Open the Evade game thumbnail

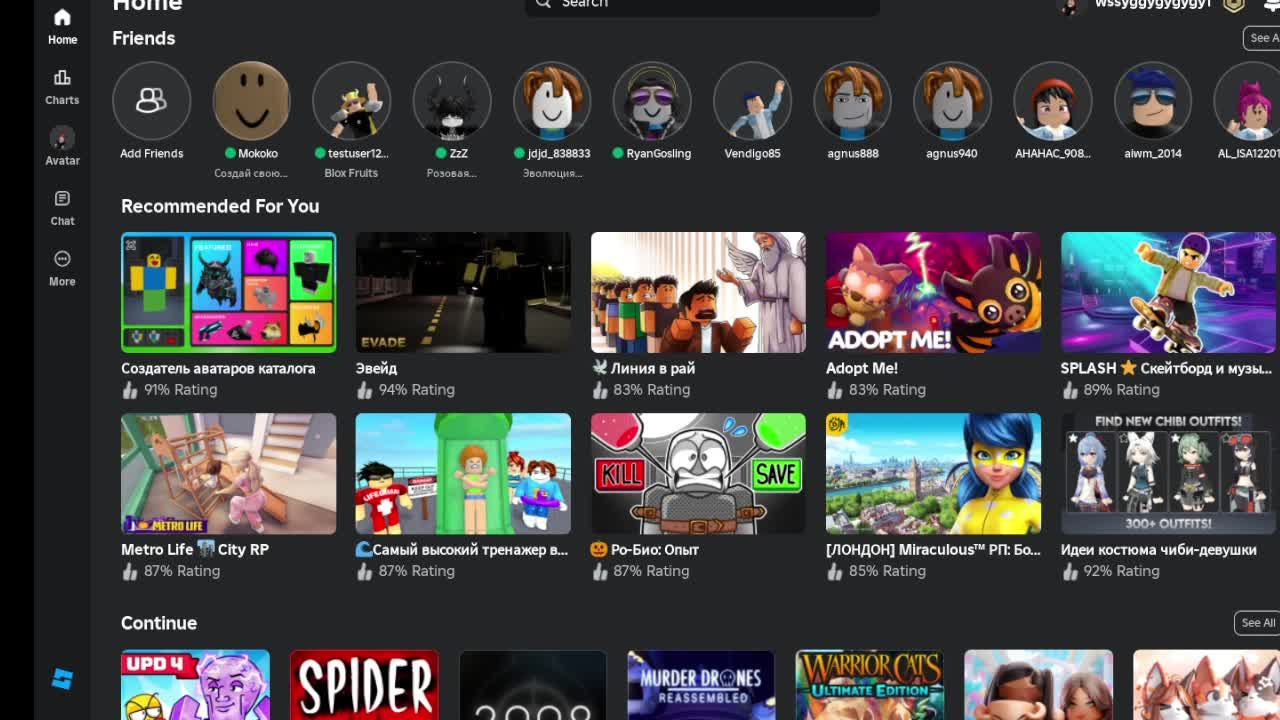tap(463, 292)
